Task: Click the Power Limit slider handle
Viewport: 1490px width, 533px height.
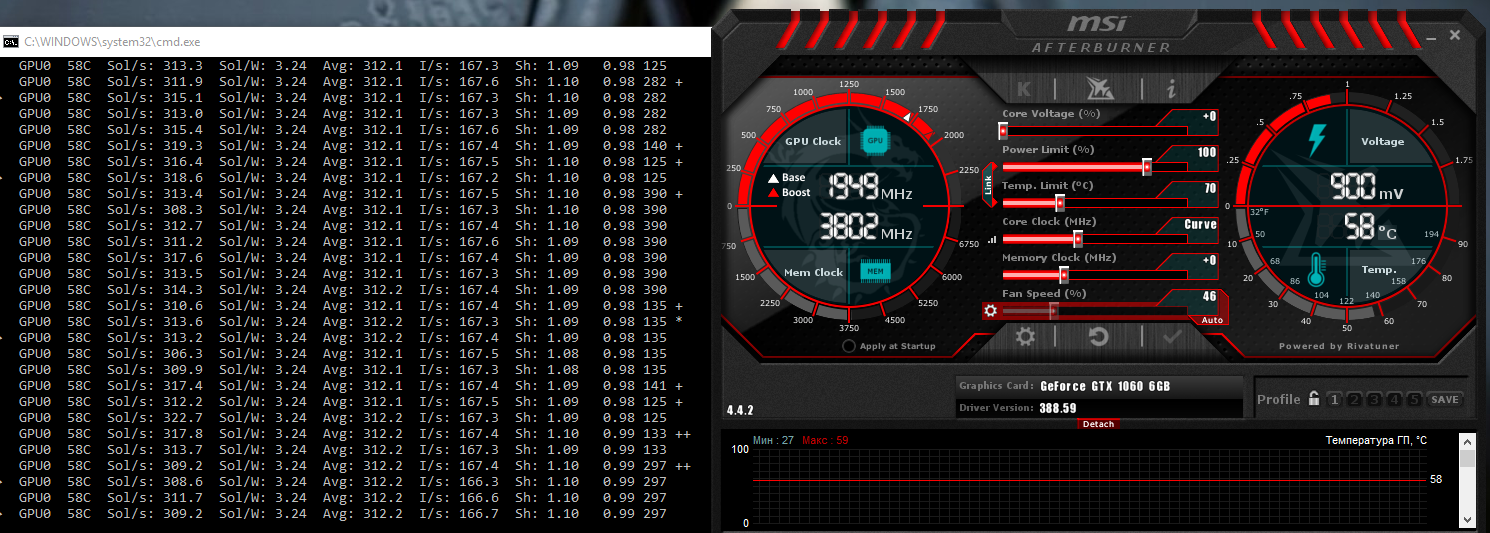Action: point(1147,167)
